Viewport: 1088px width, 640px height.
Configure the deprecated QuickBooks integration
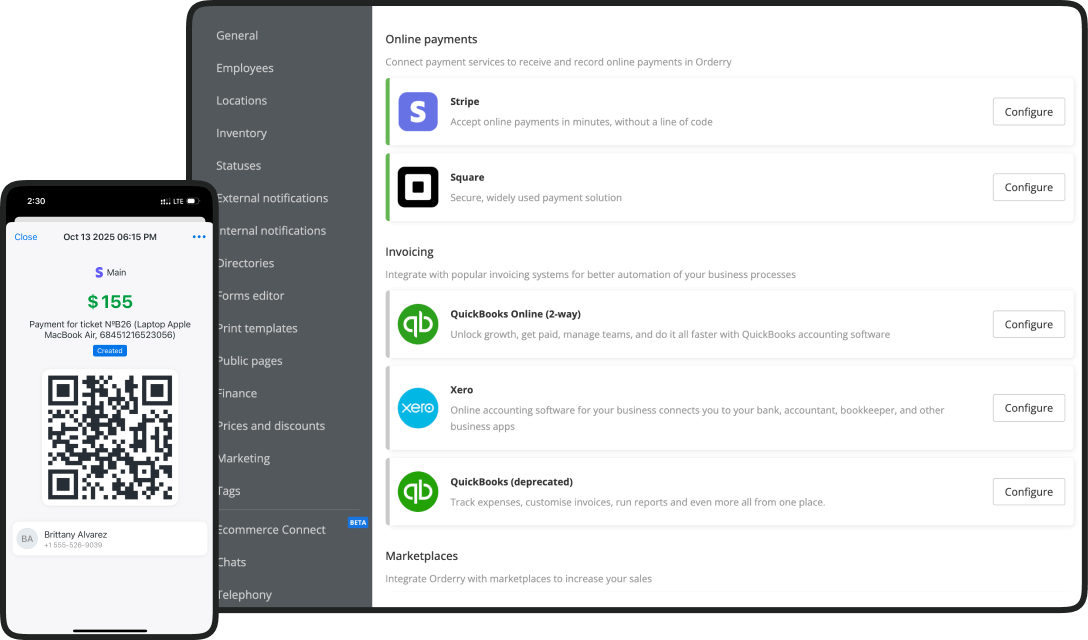pyautogui.click(x=1028, y=492)
